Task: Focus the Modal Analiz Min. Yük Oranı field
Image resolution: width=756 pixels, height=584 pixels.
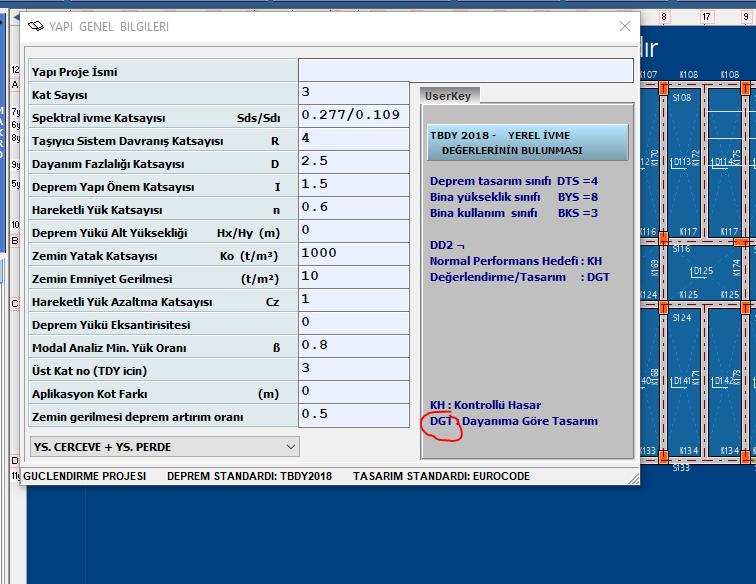Action: click(x=353, y=346)
